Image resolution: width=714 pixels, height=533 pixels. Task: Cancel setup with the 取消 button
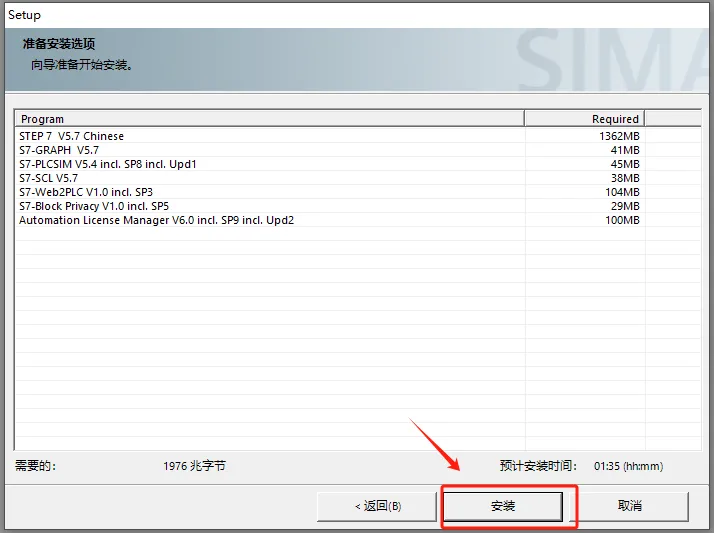pos(629,506)
